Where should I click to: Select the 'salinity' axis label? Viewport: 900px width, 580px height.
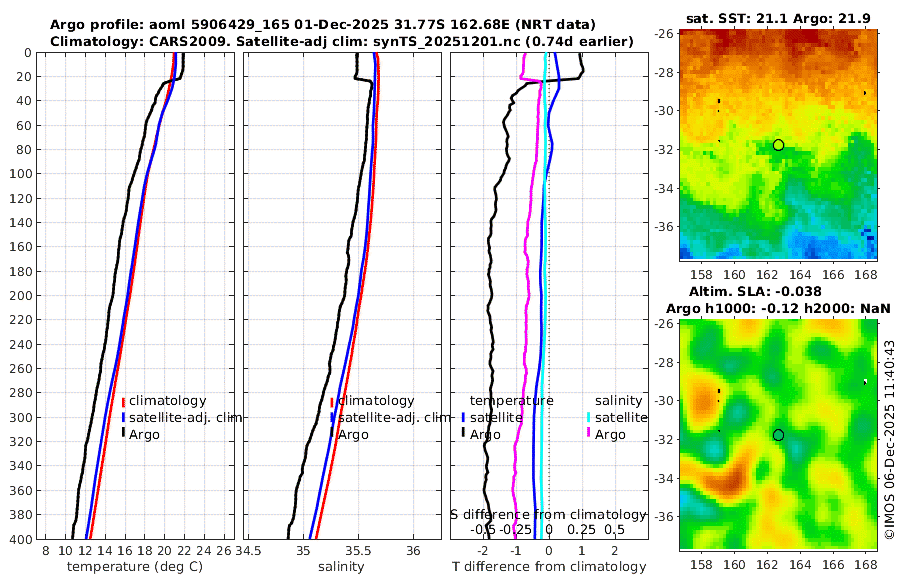point(341,567)
